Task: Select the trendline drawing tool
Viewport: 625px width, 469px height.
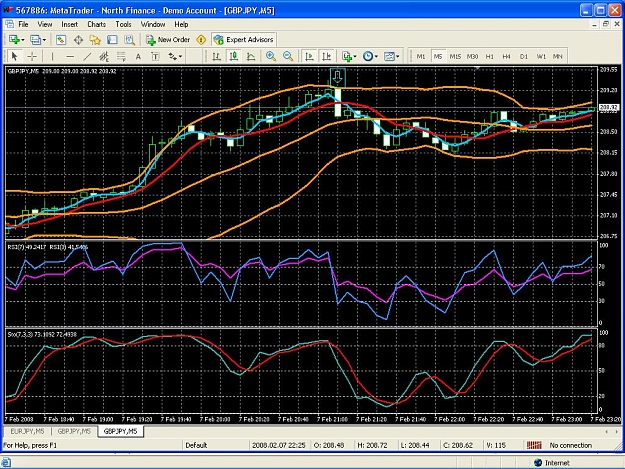Action: coord(87,57)
